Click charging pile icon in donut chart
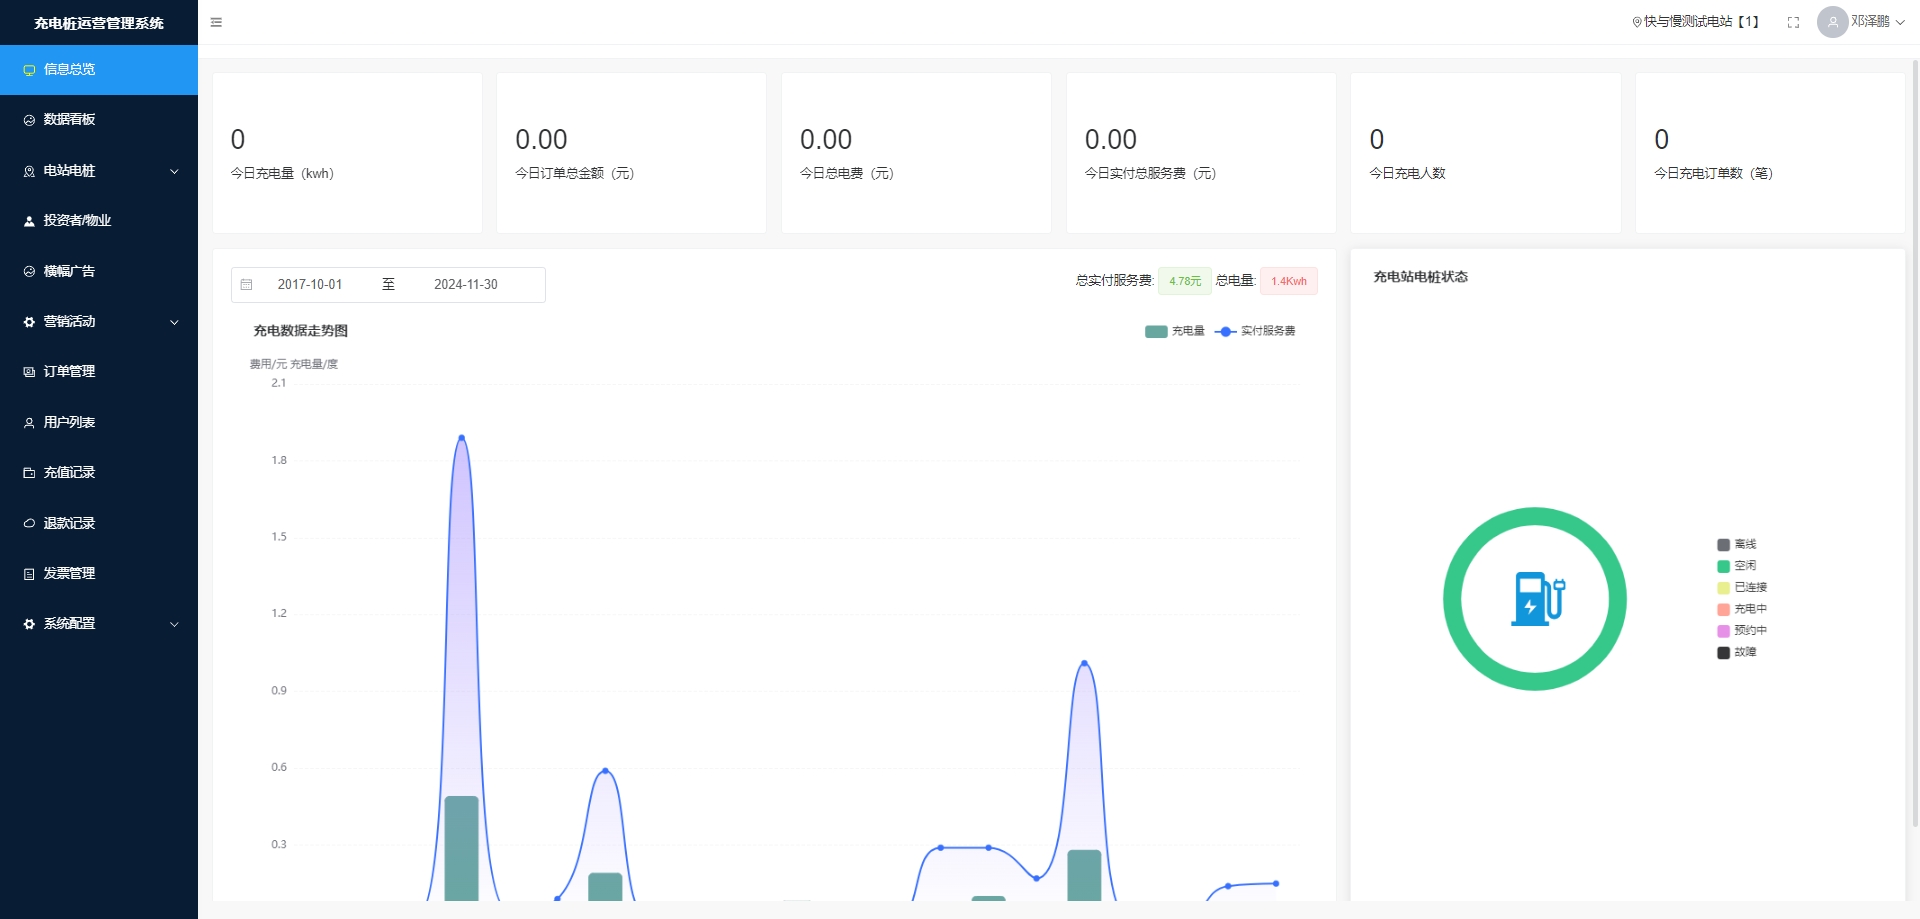1920x919 pixels. pos(1536,598)
